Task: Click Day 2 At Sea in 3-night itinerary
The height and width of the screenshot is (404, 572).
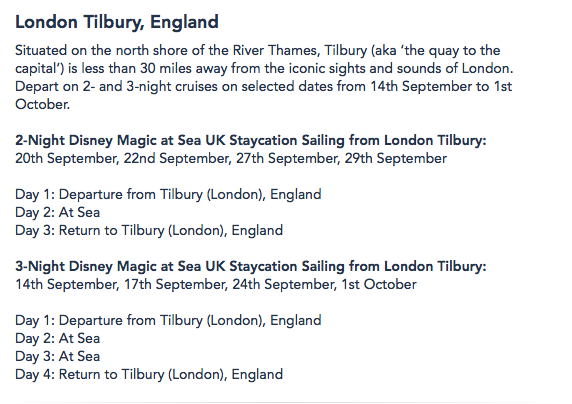Action: coord(57,339)
